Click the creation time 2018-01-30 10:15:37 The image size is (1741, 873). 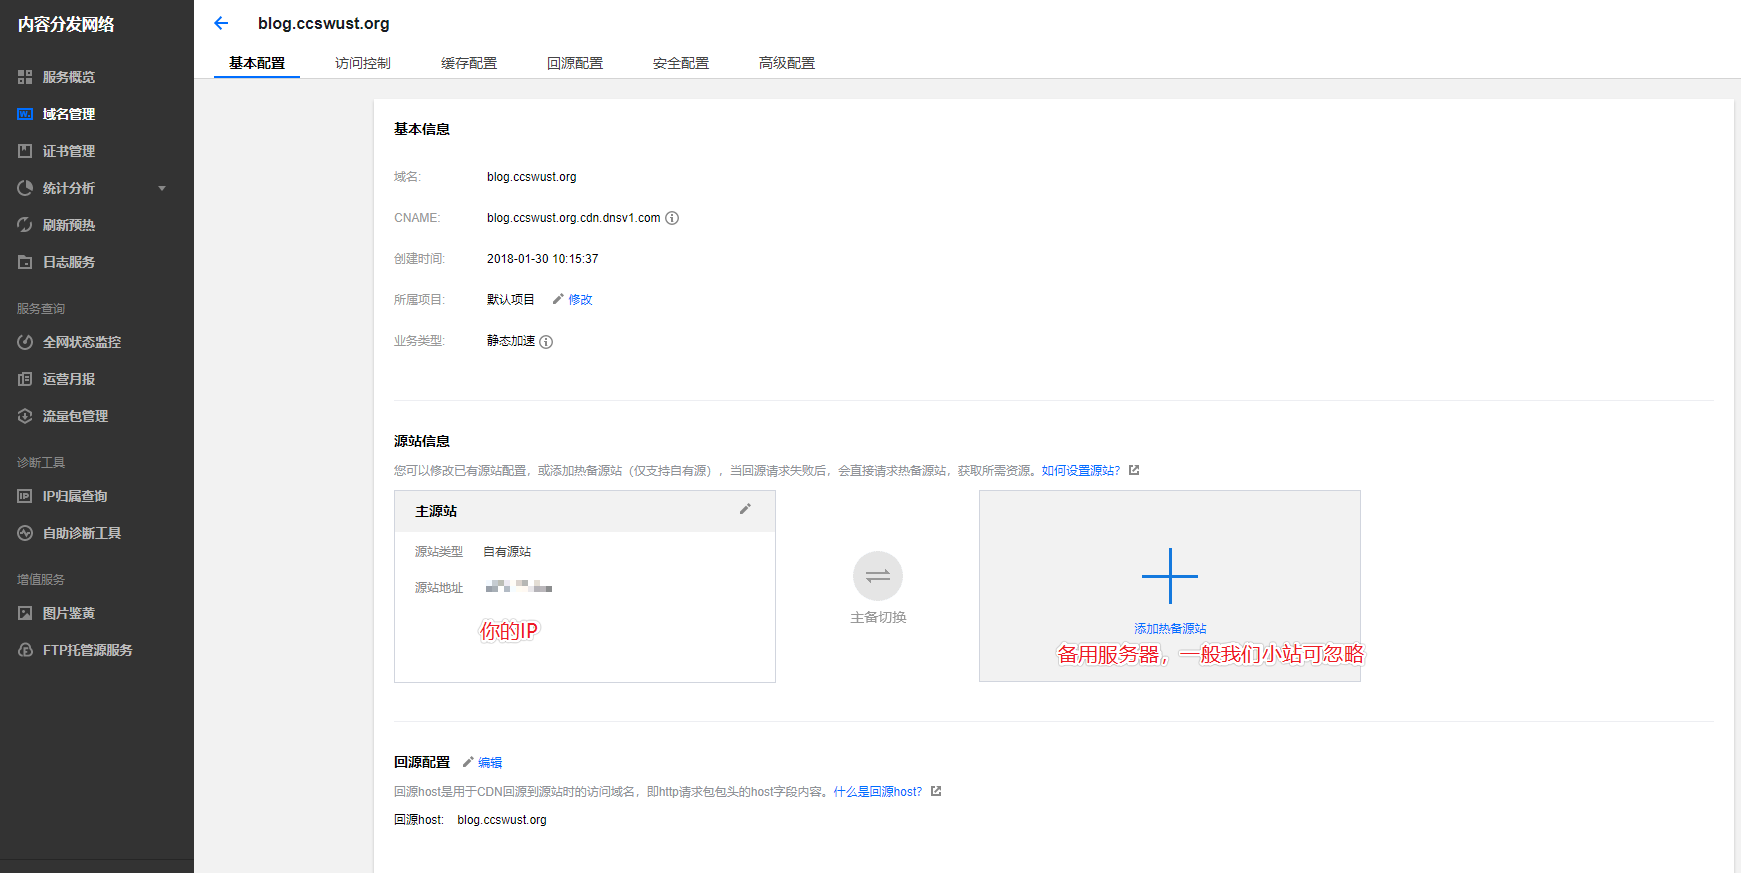pos(542,259)
